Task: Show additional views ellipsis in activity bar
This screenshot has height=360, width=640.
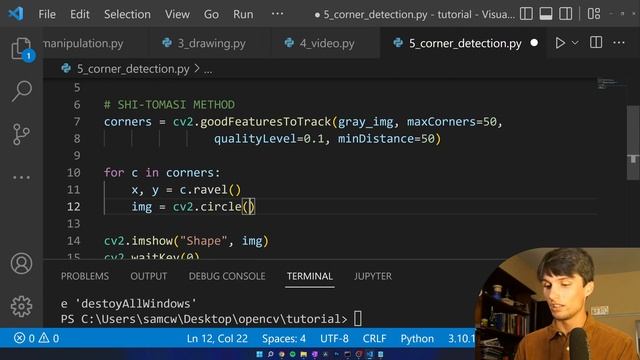Action: point(21,178)
